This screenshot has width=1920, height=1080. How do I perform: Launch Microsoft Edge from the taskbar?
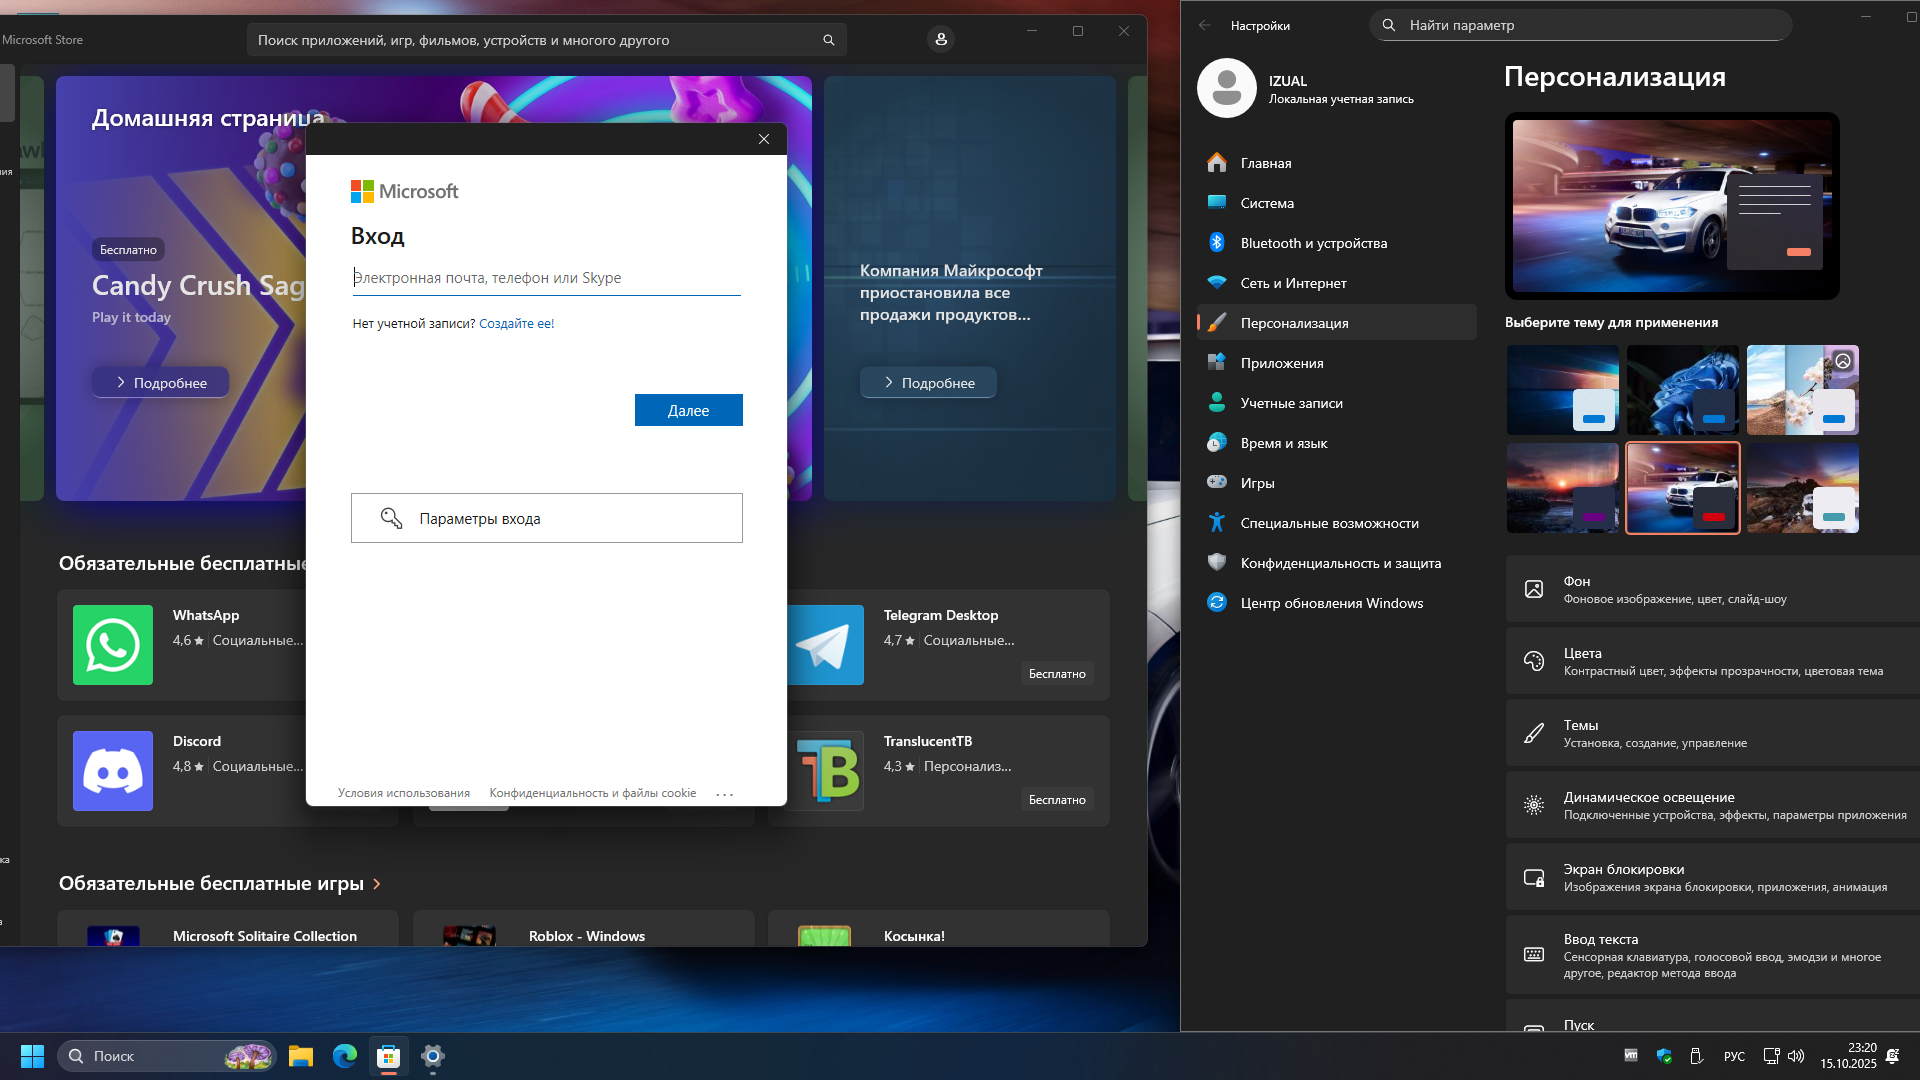pyautogui.click(x=345, y=1056)
